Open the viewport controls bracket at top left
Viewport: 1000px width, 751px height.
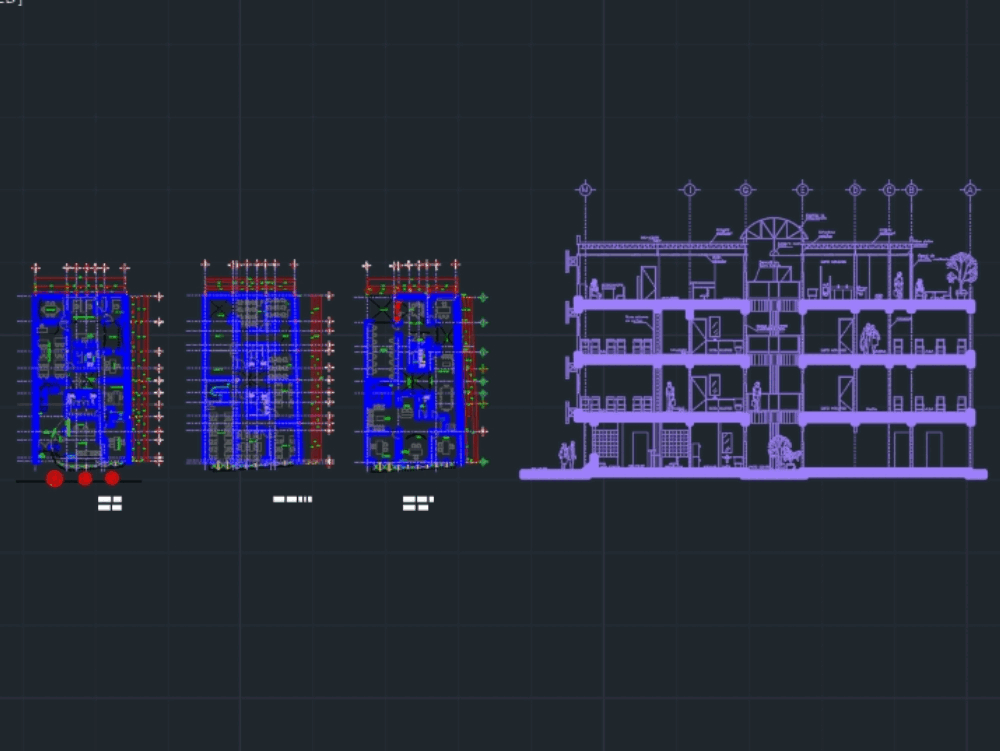[x=10, y=5]
